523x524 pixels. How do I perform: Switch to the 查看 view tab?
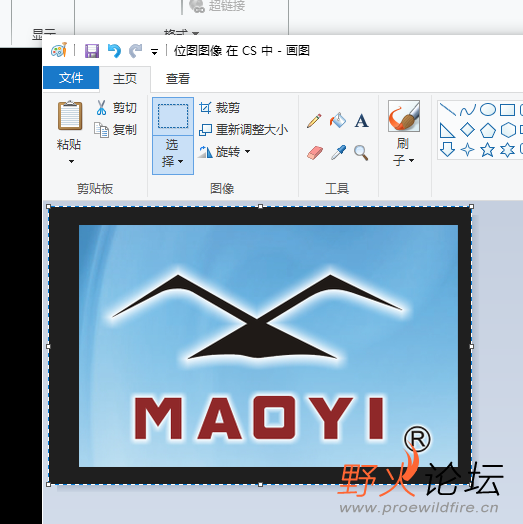[178, 79]
